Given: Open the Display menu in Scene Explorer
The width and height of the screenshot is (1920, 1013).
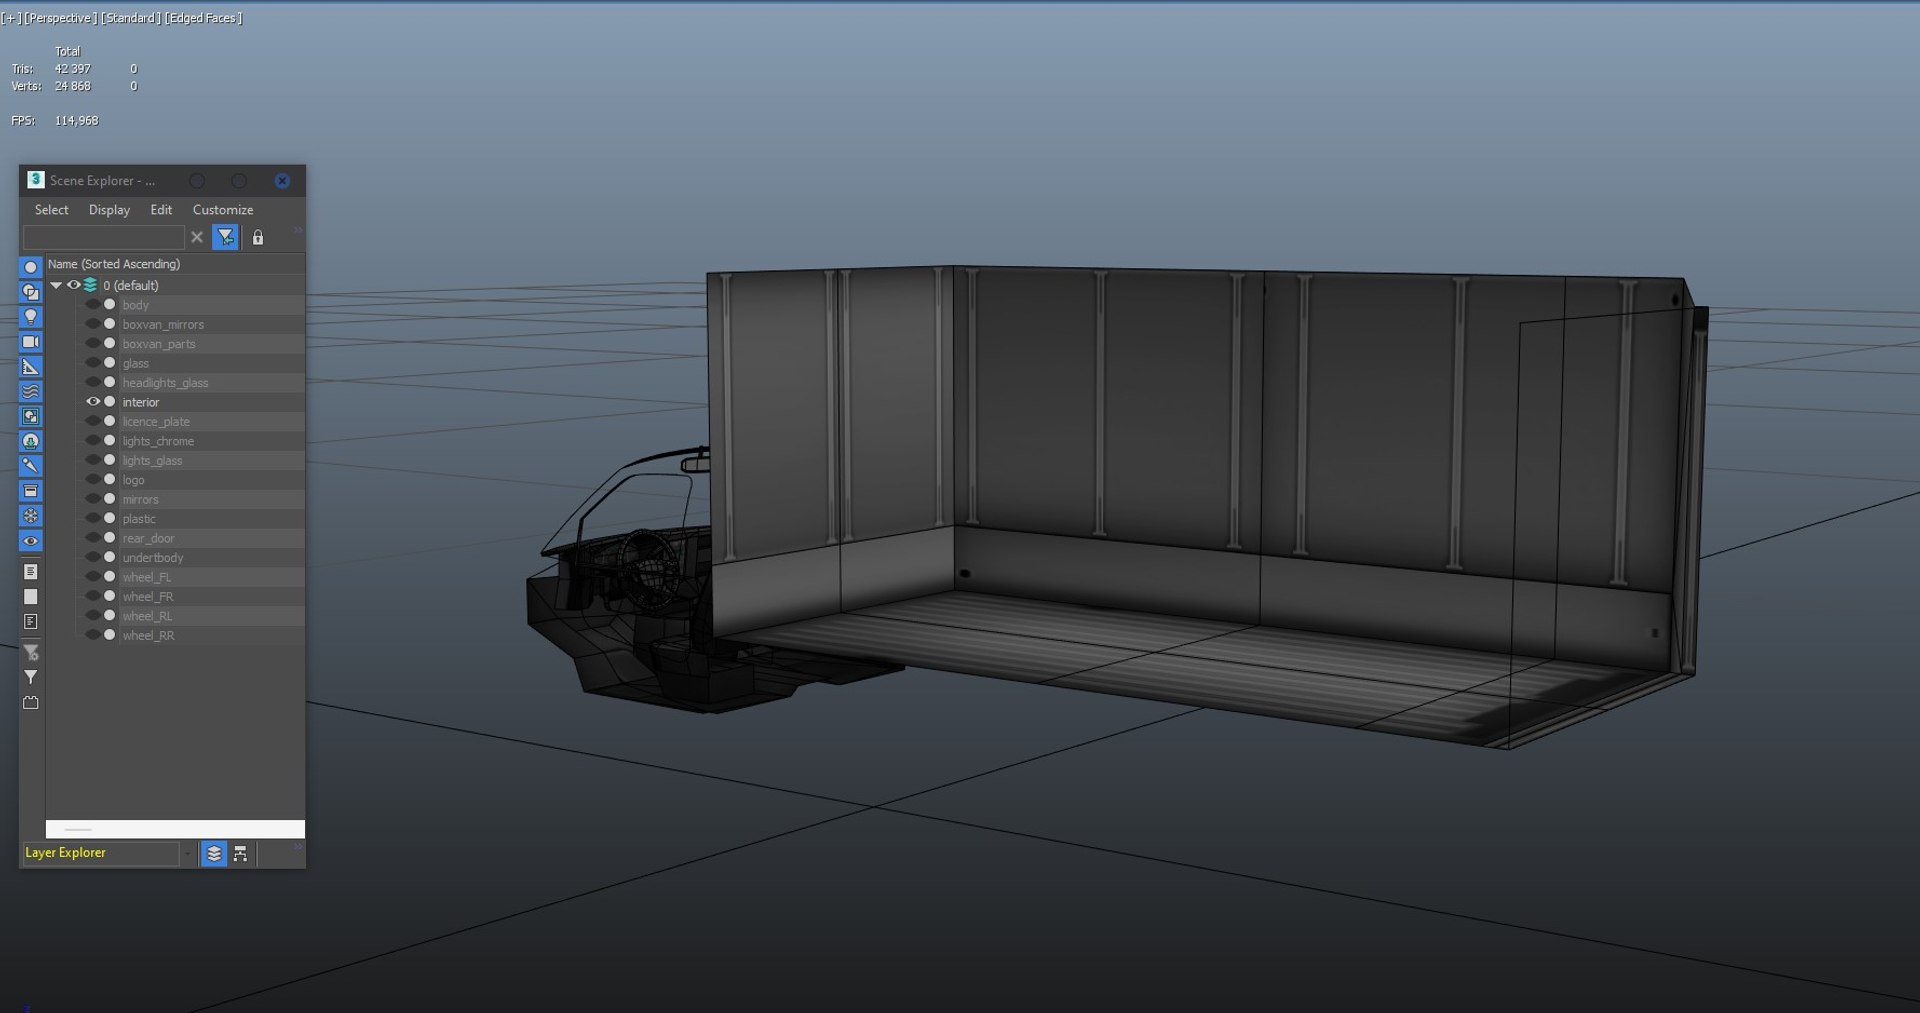Looking at the screenshot, I should 109,210.
